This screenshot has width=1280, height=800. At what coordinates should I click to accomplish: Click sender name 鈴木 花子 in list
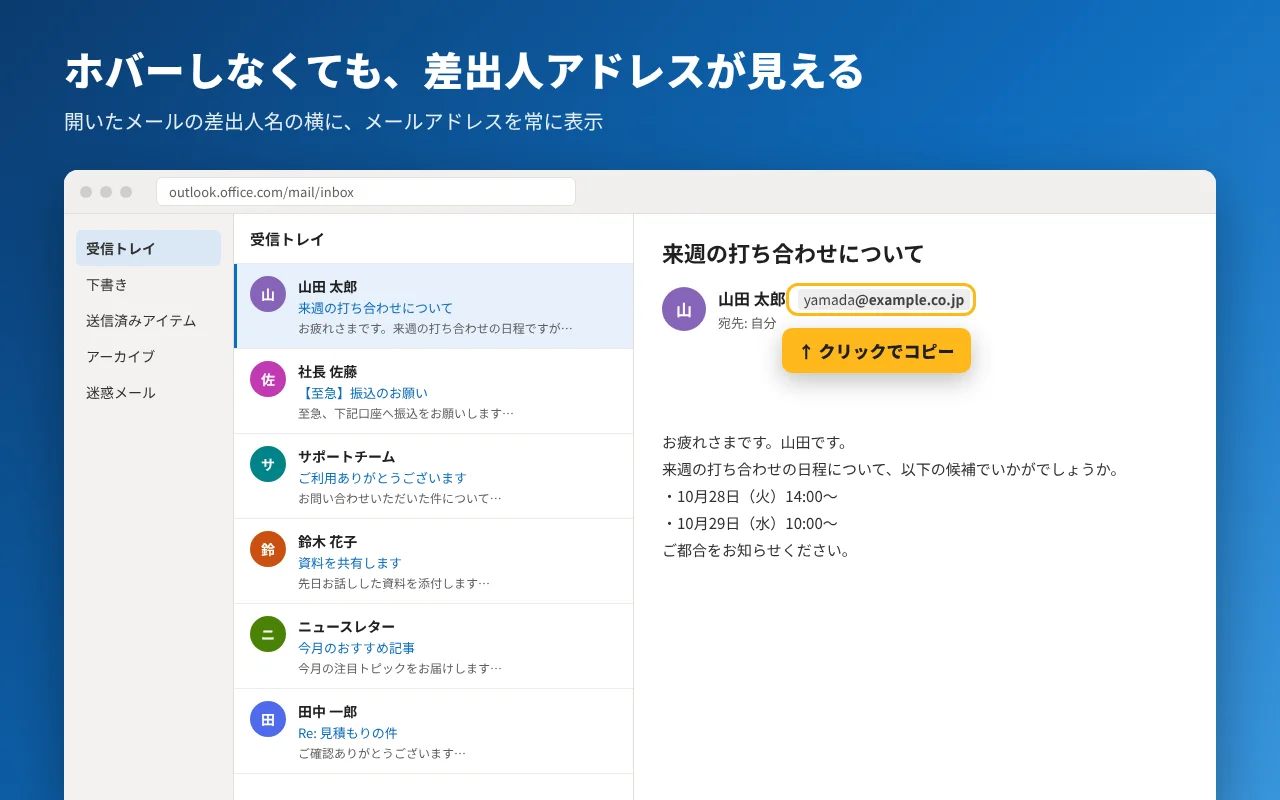[x=327, y=542]
